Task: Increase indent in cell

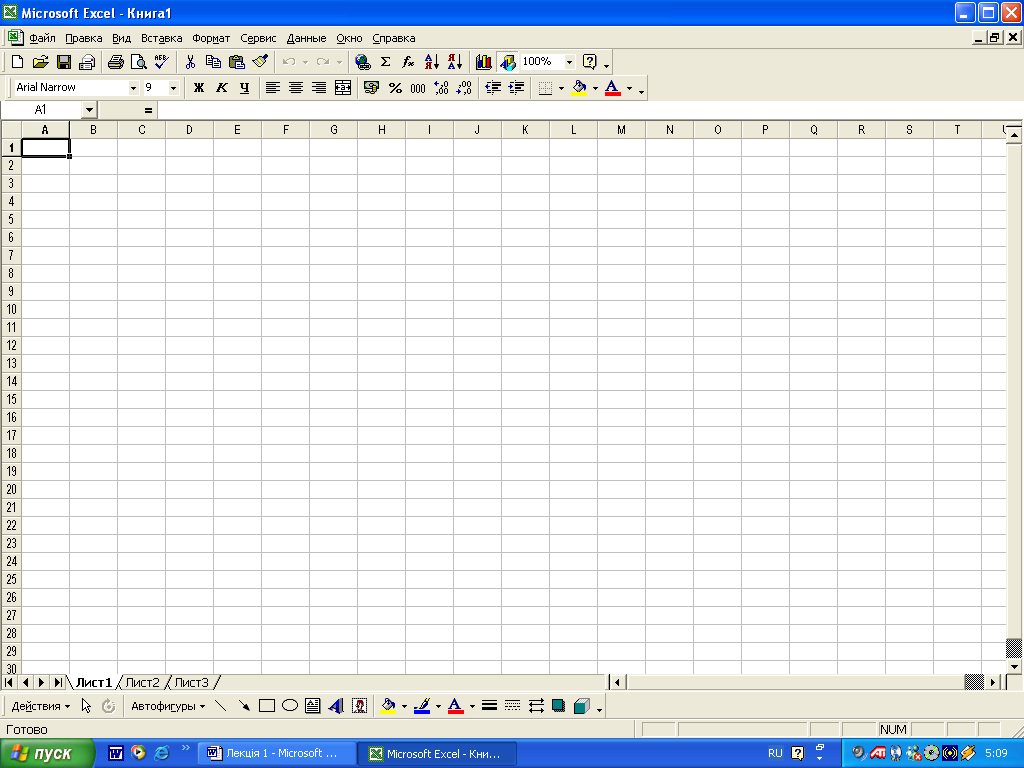Action: 516,88
